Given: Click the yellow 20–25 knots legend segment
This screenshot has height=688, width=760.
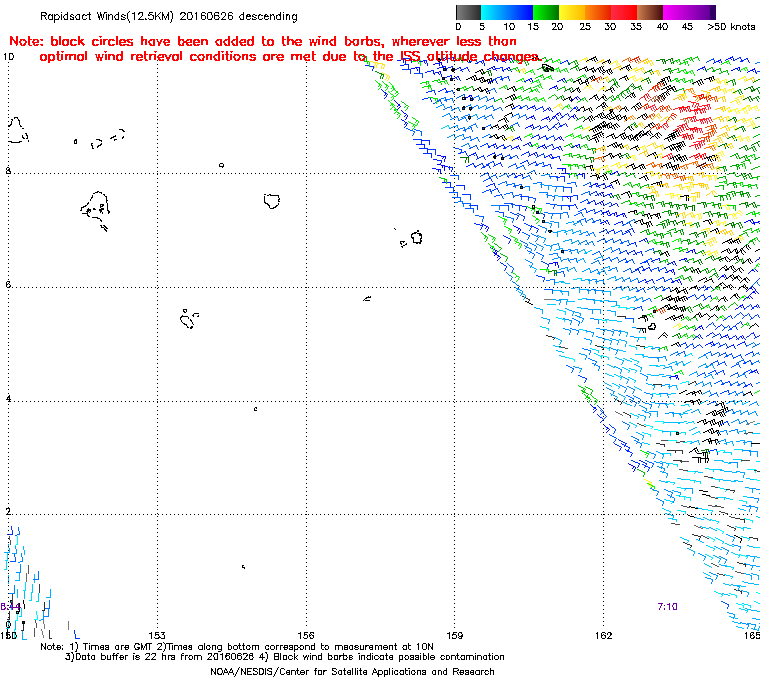Looking at the screenshot, I should (572, 12).
